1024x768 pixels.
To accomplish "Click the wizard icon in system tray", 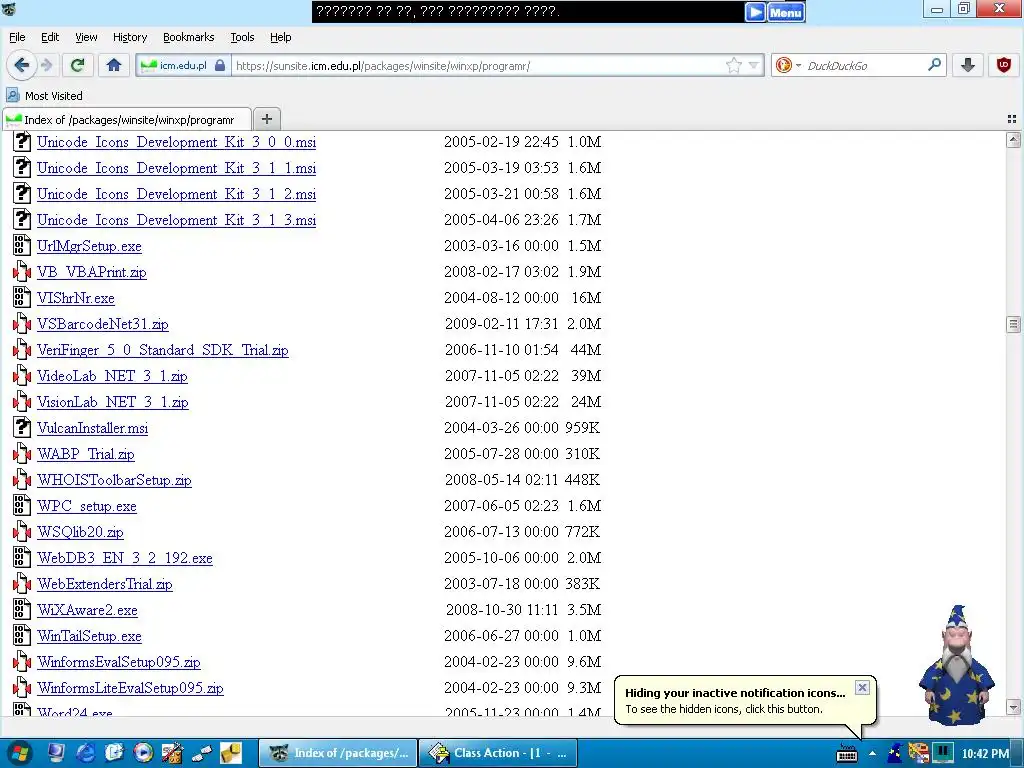I will click(895, 753).
